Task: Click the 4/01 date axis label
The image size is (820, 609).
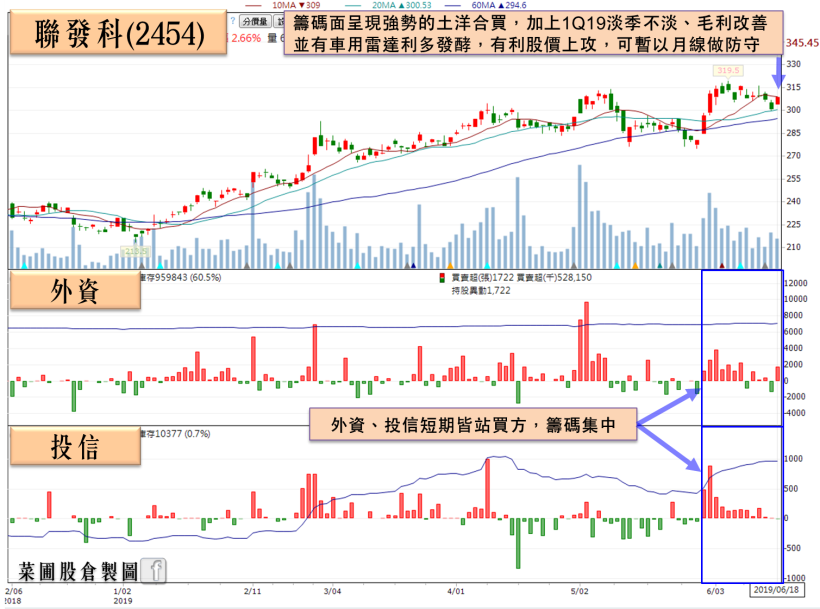Action: (455, 591)
